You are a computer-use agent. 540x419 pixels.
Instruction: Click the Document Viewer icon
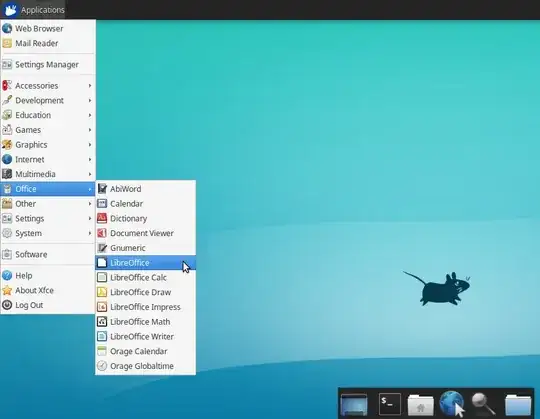point(102,233)
